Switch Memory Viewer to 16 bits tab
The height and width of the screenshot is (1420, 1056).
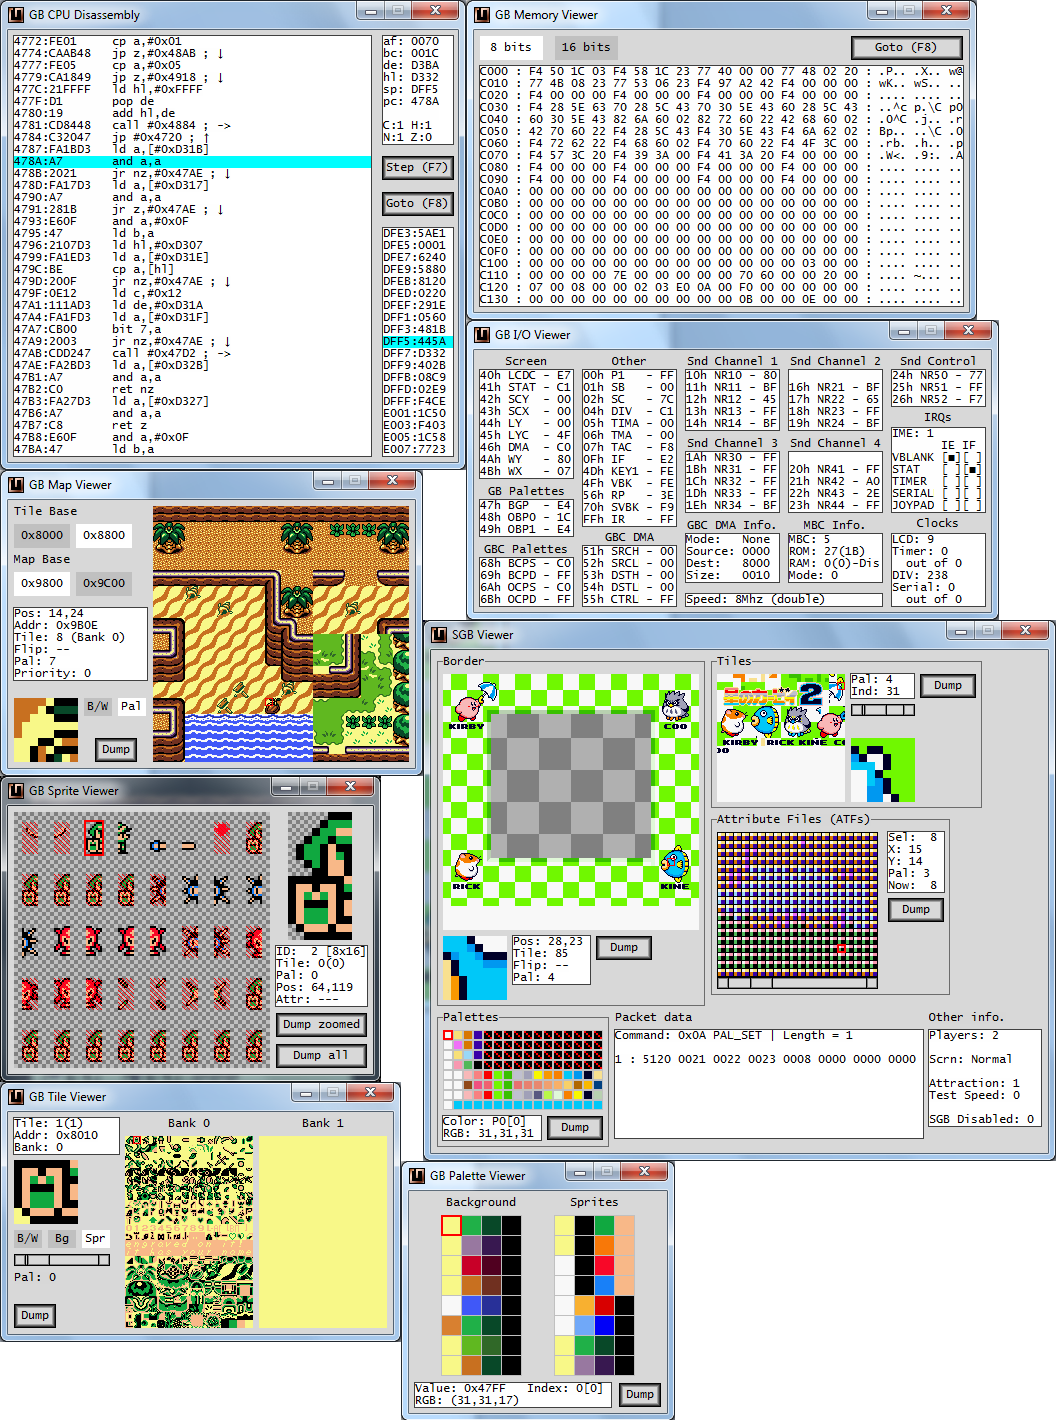pyautogui.click(x=585, y=47)
